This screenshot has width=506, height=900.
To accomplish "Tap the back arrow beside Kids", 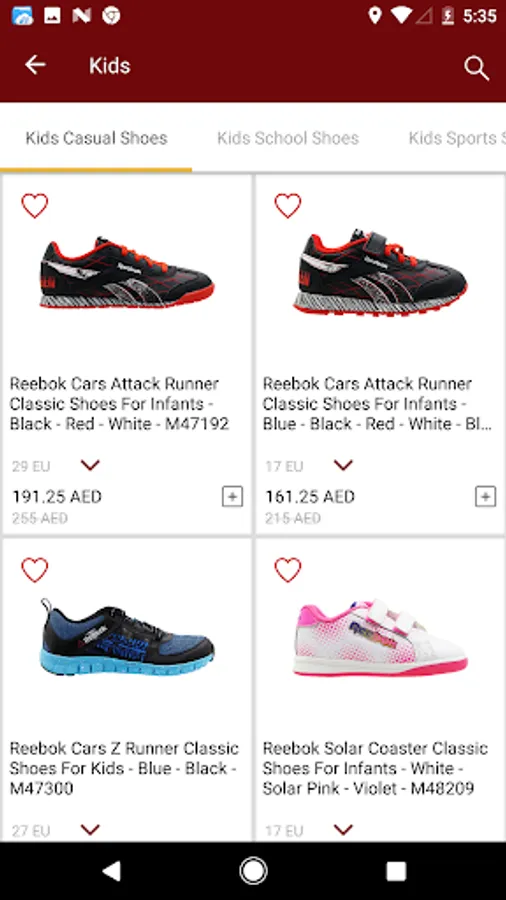I will [x=35, y=65].
